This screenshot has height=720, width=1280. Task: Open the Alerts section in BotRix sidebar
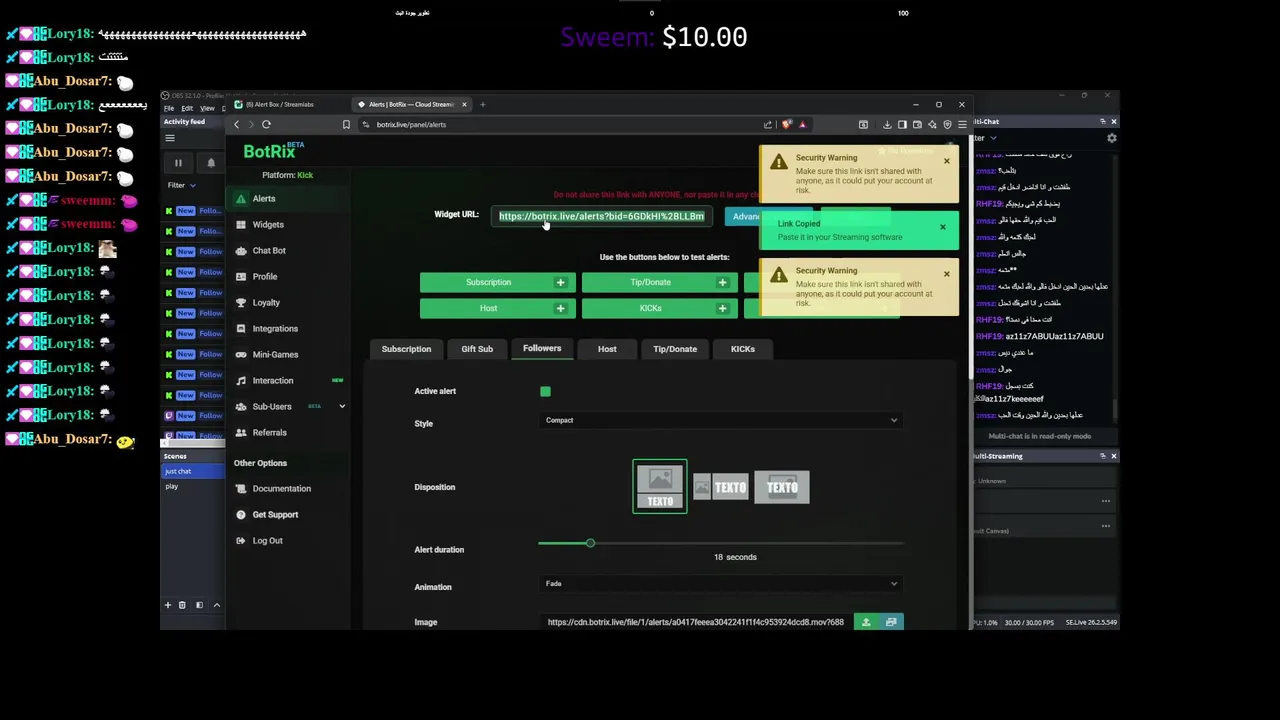click(287, 199)
